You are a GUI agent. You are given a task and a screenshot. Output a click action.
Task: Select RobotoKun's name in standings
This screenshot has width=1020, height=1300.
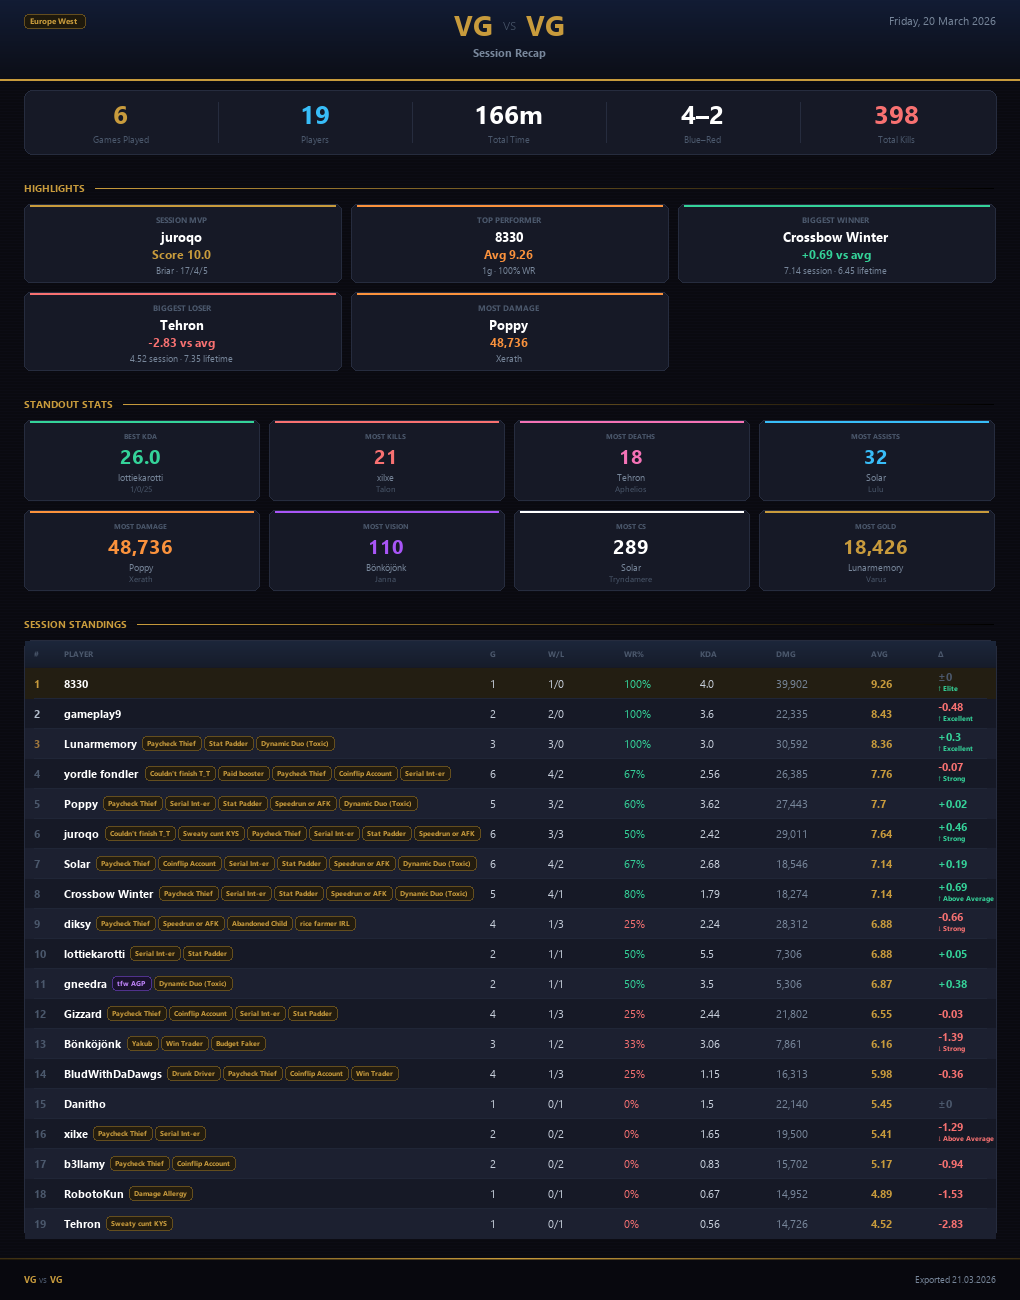94,1194
